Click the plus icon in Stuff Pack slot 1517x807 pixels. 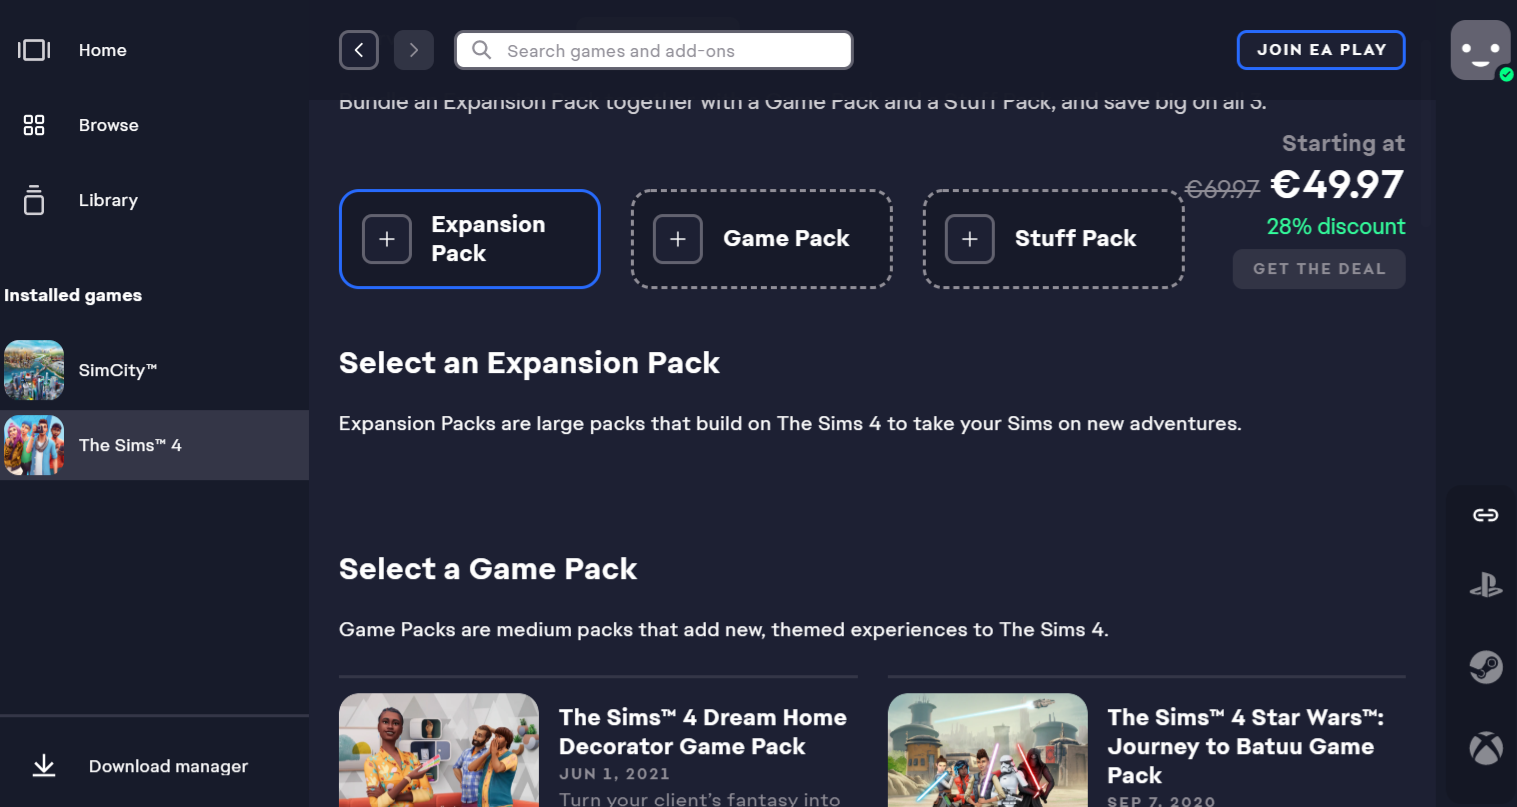point(970,239)
